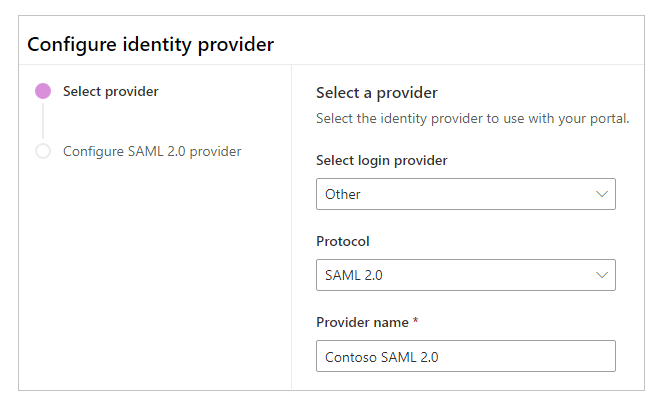Go to the Select provider step label
663x409 pixels.
pos(110,91)
